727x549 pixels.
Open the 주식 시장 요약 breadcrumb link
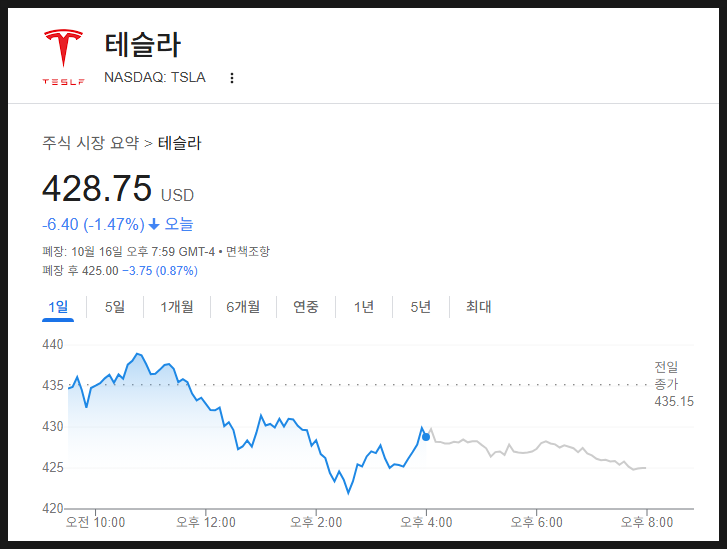pos(90,143)
